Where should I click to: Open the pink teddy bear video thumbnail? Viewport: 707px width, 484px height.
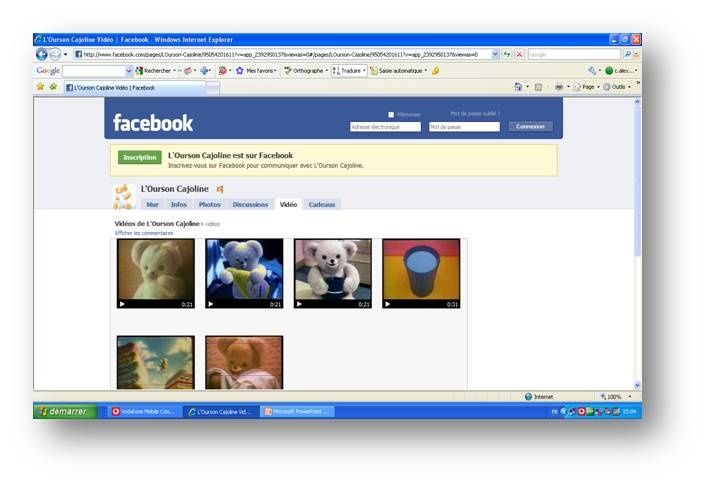[244, 362]
